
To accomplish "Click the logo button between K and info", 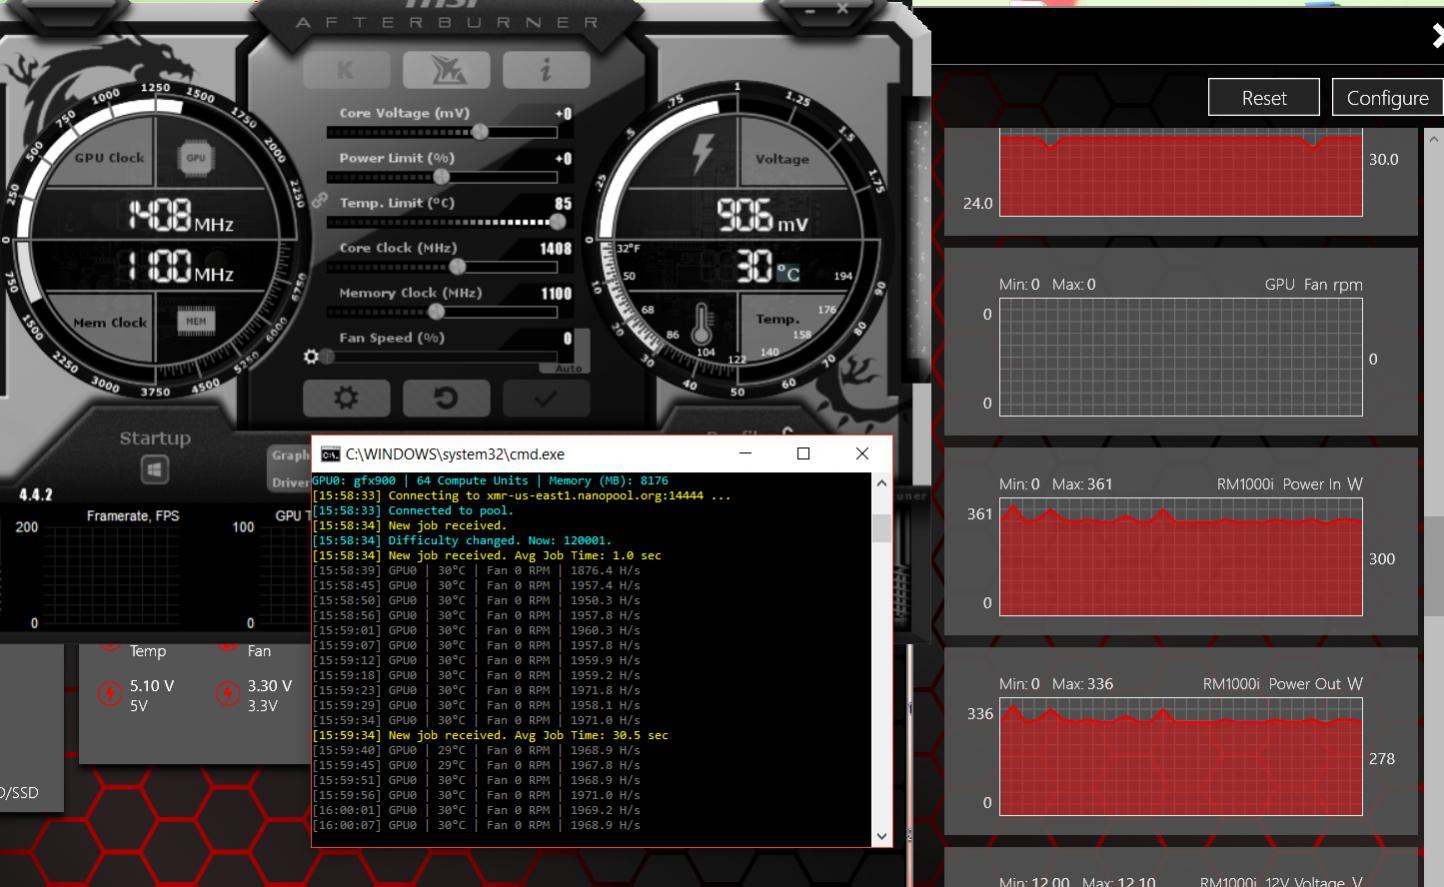I will [446, 70].
